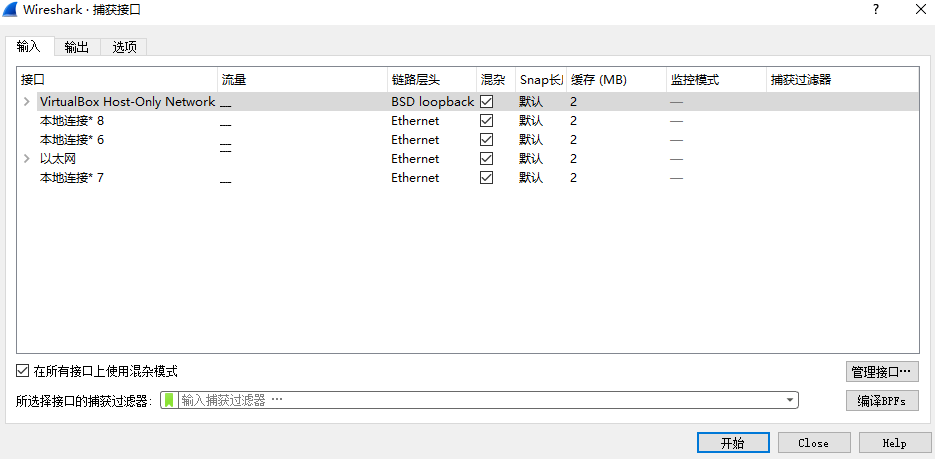The height and width of the screenshot is (459, 935).
Task: Click the 流量 column header
Action: pyautogui.click(x=302, y=80)
